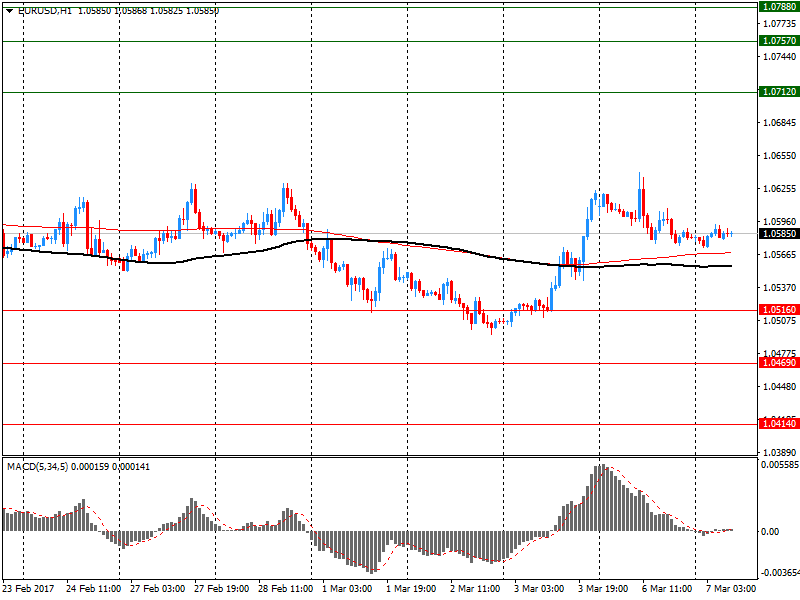This screenshot has height=600, width=800.
Task: Click the 23 Feb 2017 time label
Action: [28, 588]
